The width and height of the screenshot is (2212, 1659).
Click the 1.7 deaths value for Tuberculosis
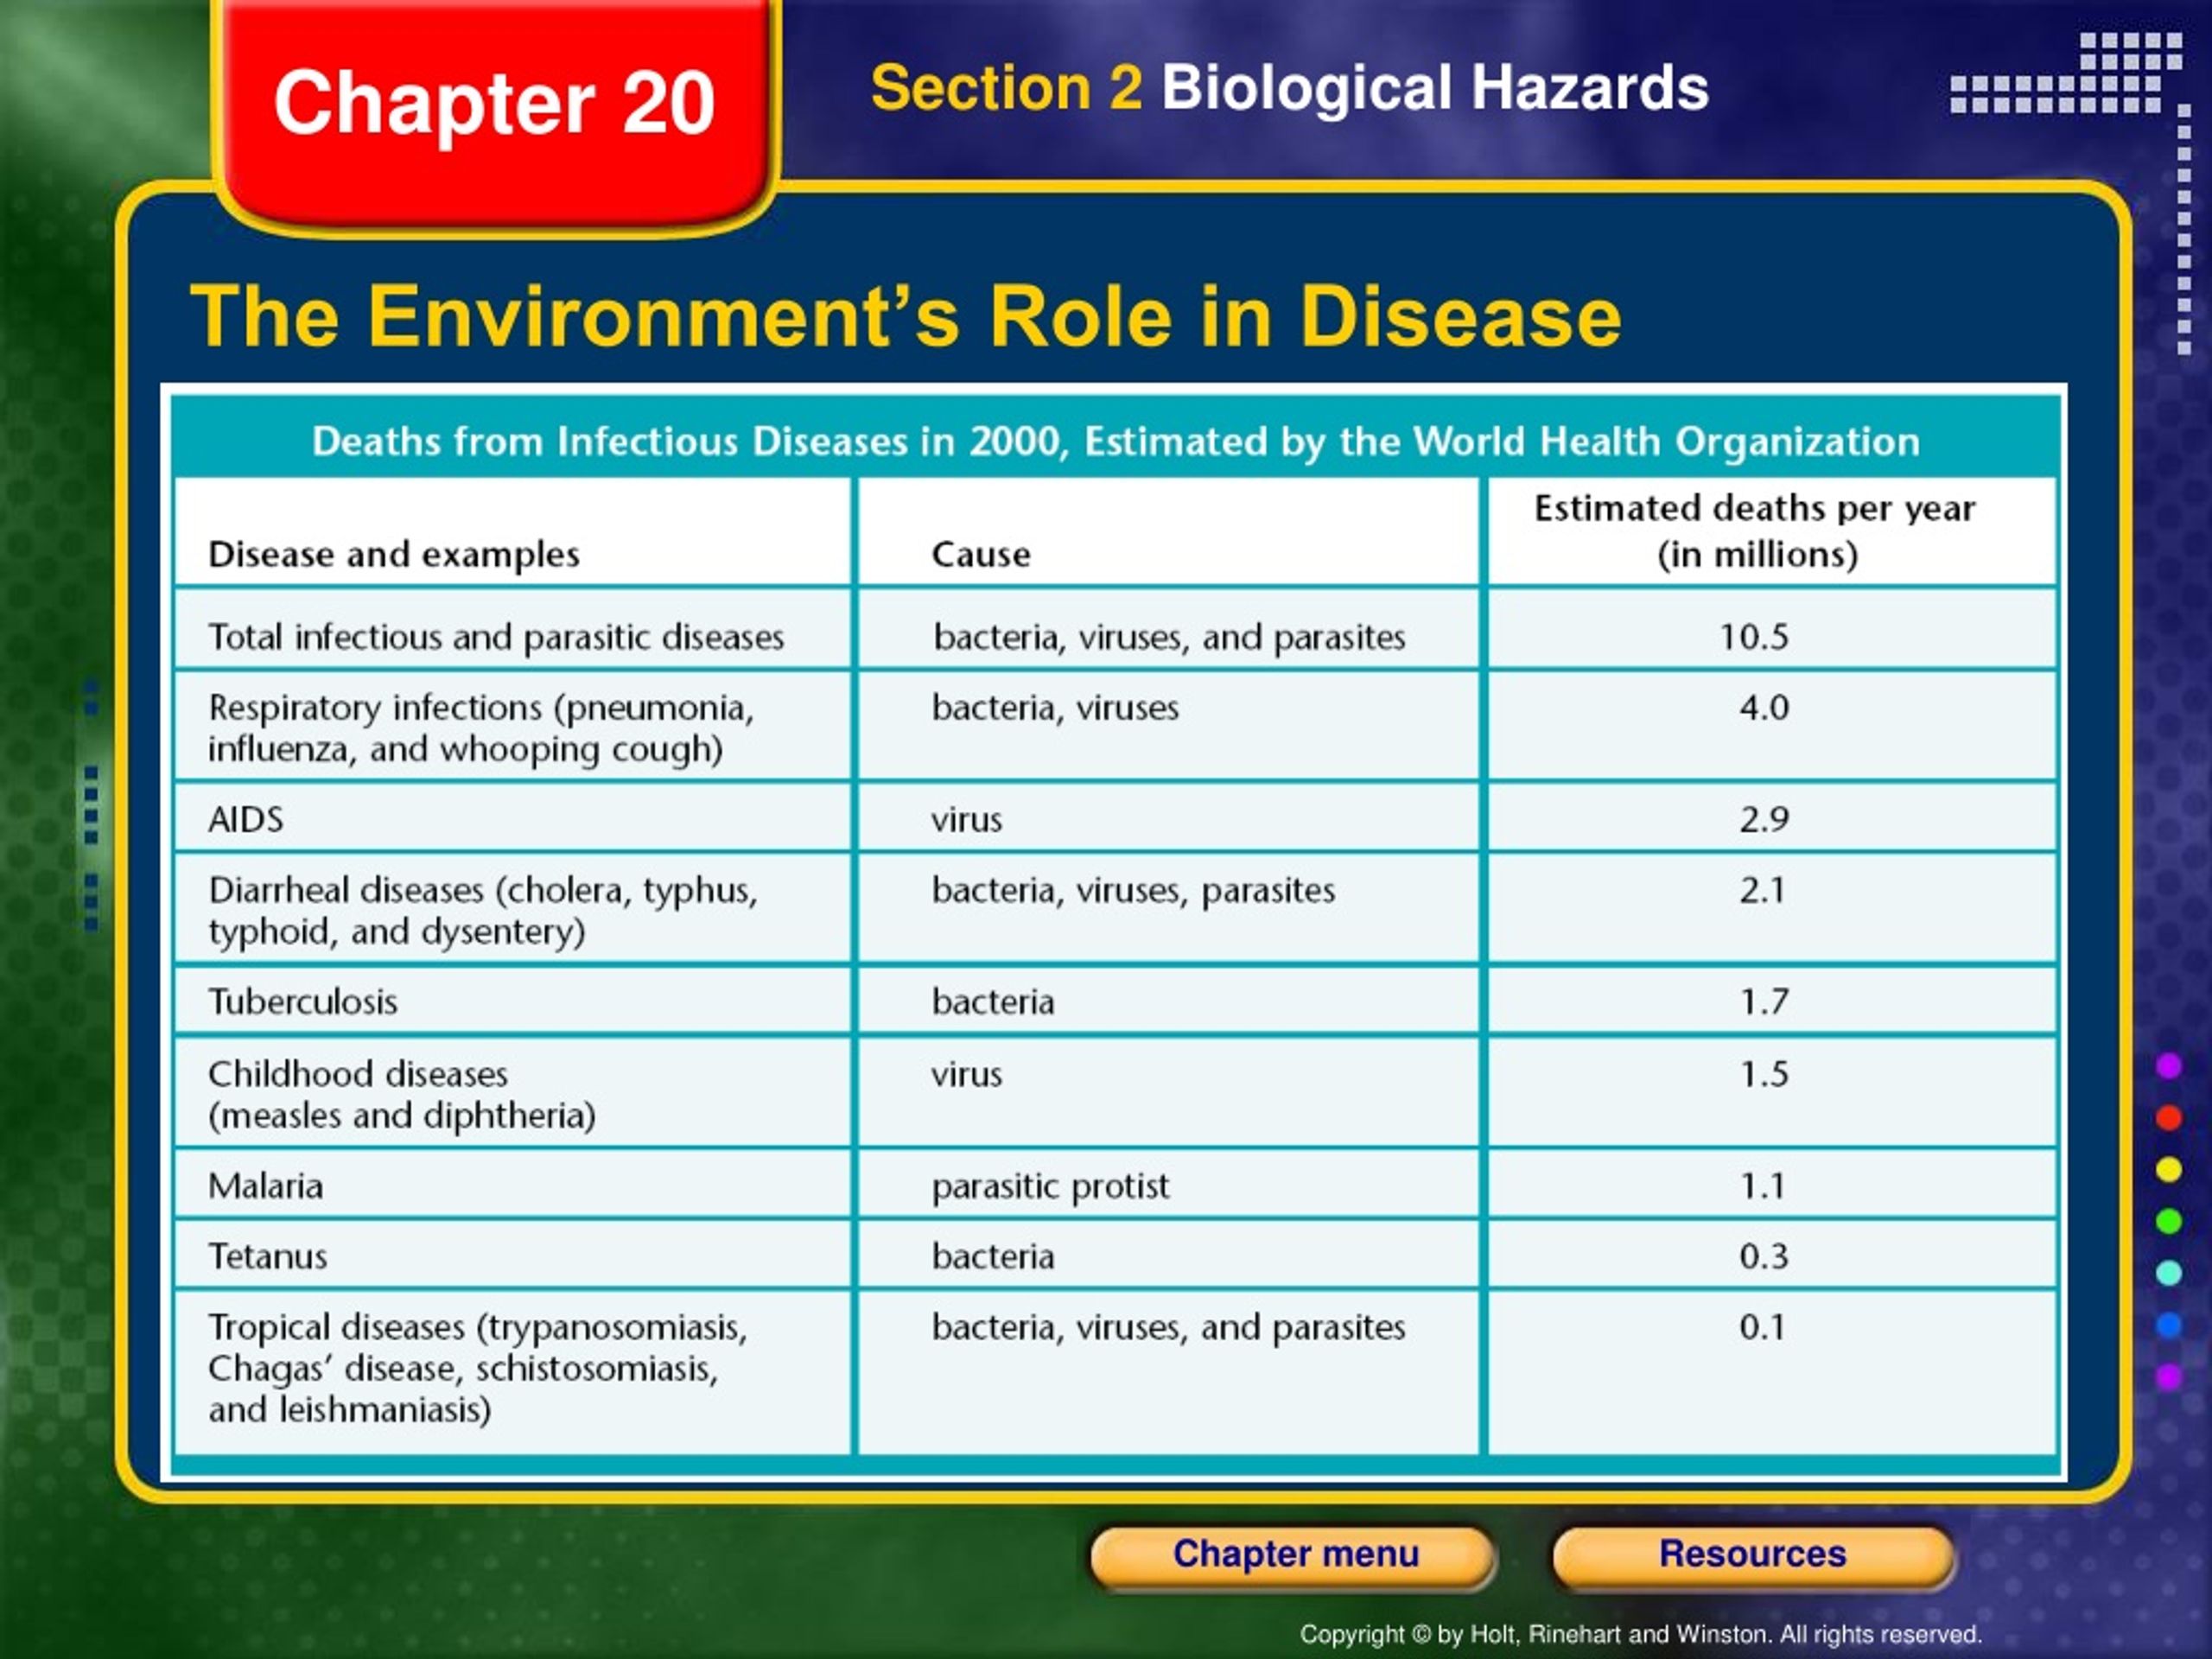pos(1764,1002)
